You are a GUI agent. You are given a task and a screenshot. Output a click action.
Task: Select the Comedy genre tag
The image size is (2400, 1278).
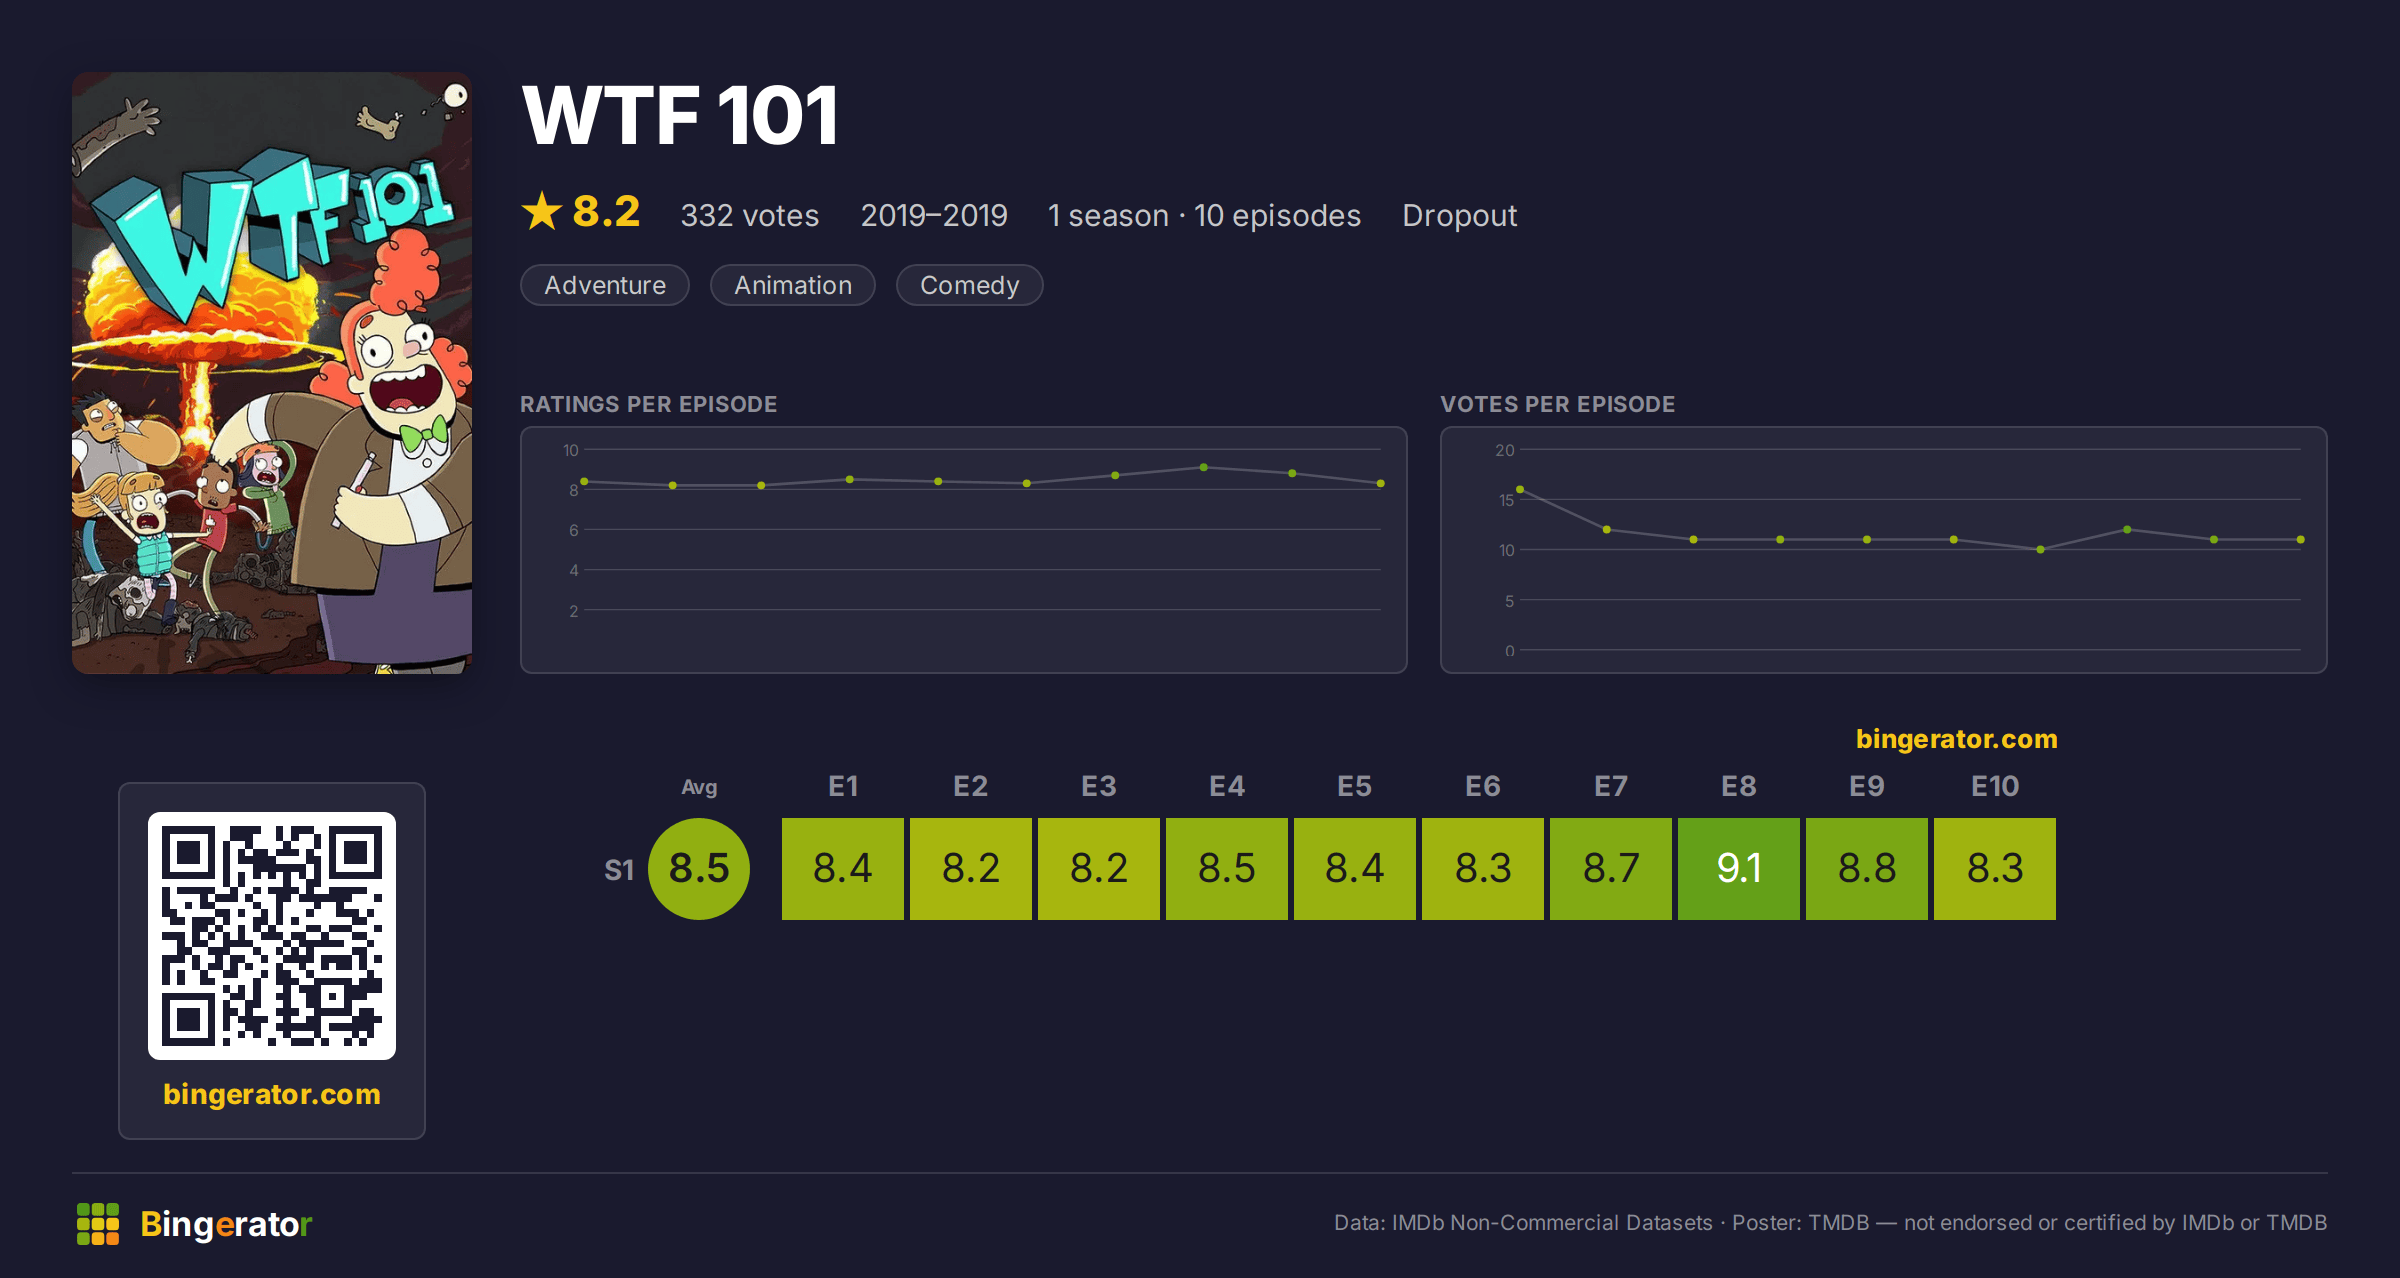click(x=969, y=285)
